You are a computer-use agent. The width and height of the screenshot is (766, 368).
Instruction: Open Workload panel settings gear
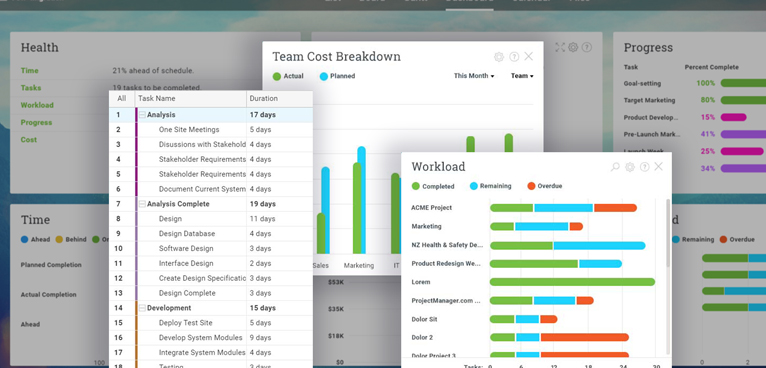tap(630, 167)
